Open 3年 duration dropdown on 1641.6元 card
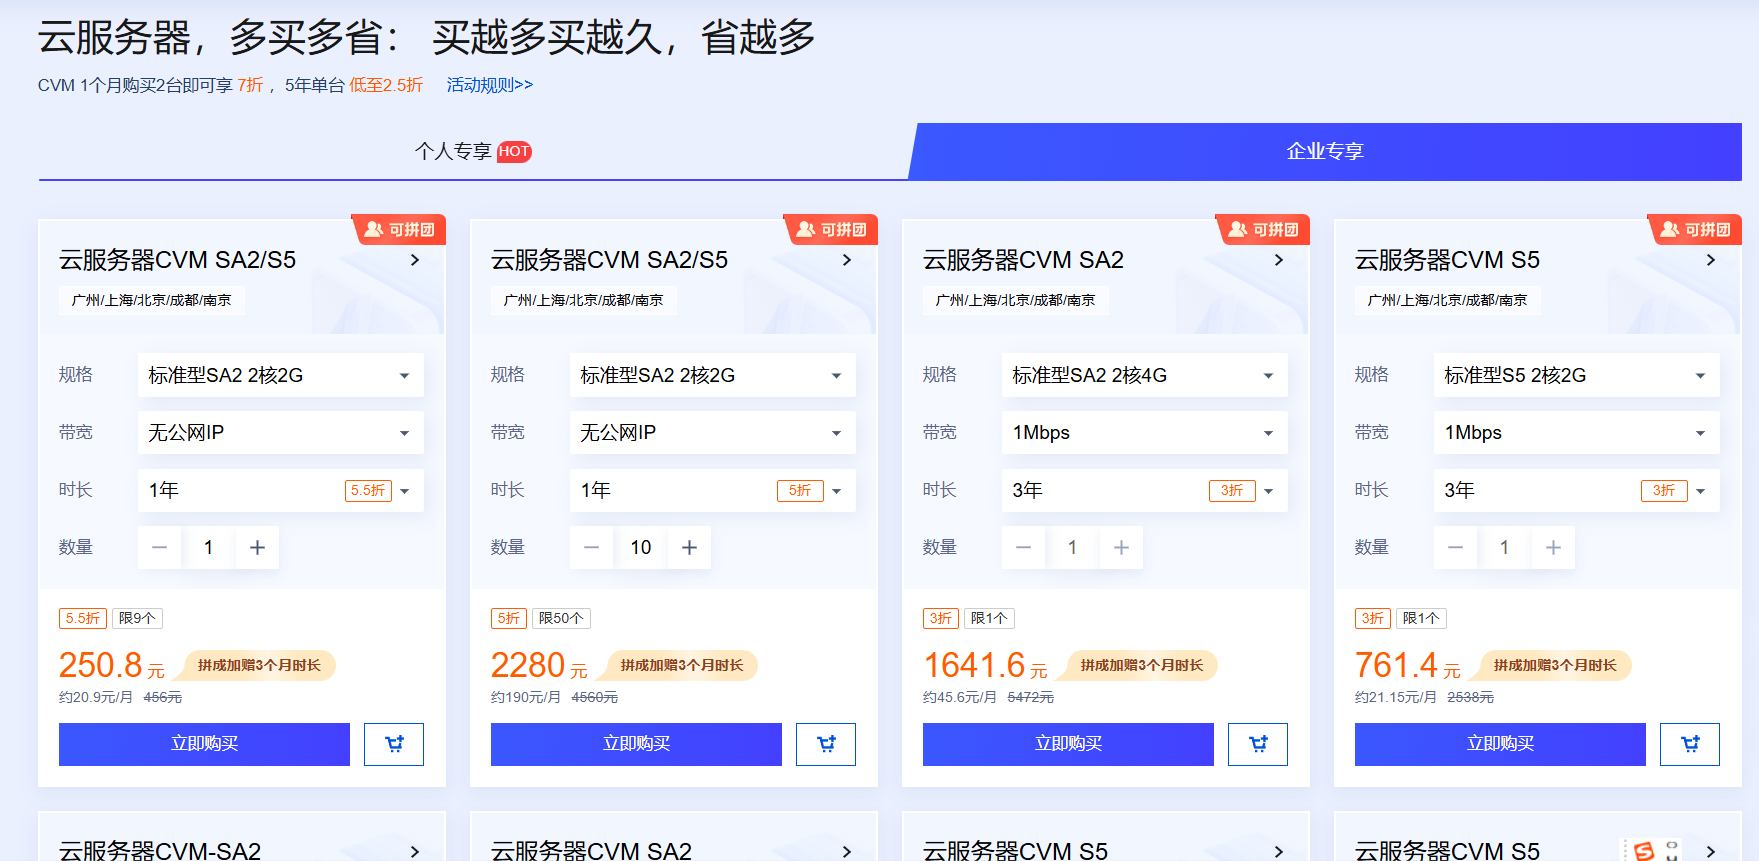 (1145, 490)
